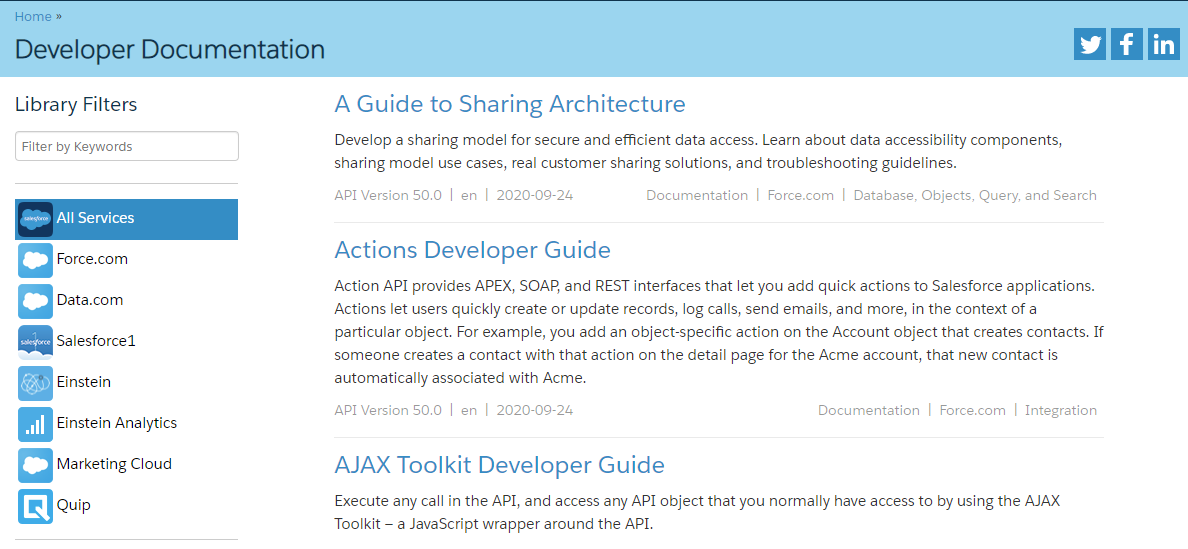Click the Developer Documentation page title
Image resolution: width=1188 pixels, height=549 pixels.
(170, 49)
